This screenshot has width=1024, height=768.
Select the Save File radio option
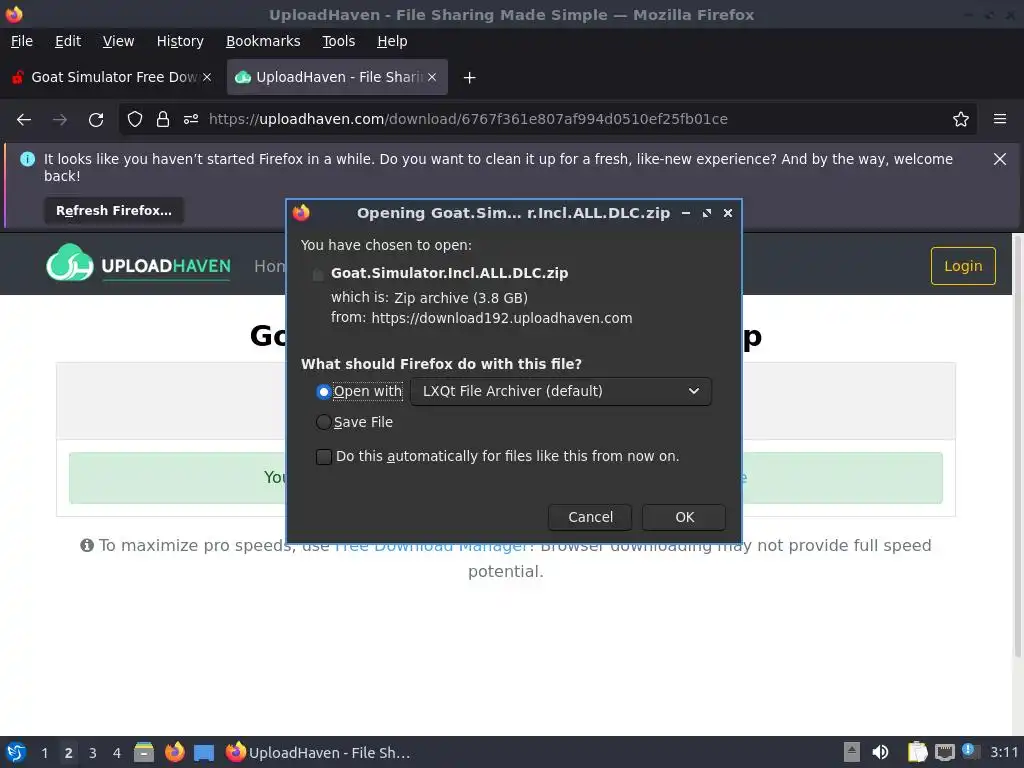[323, 423]
